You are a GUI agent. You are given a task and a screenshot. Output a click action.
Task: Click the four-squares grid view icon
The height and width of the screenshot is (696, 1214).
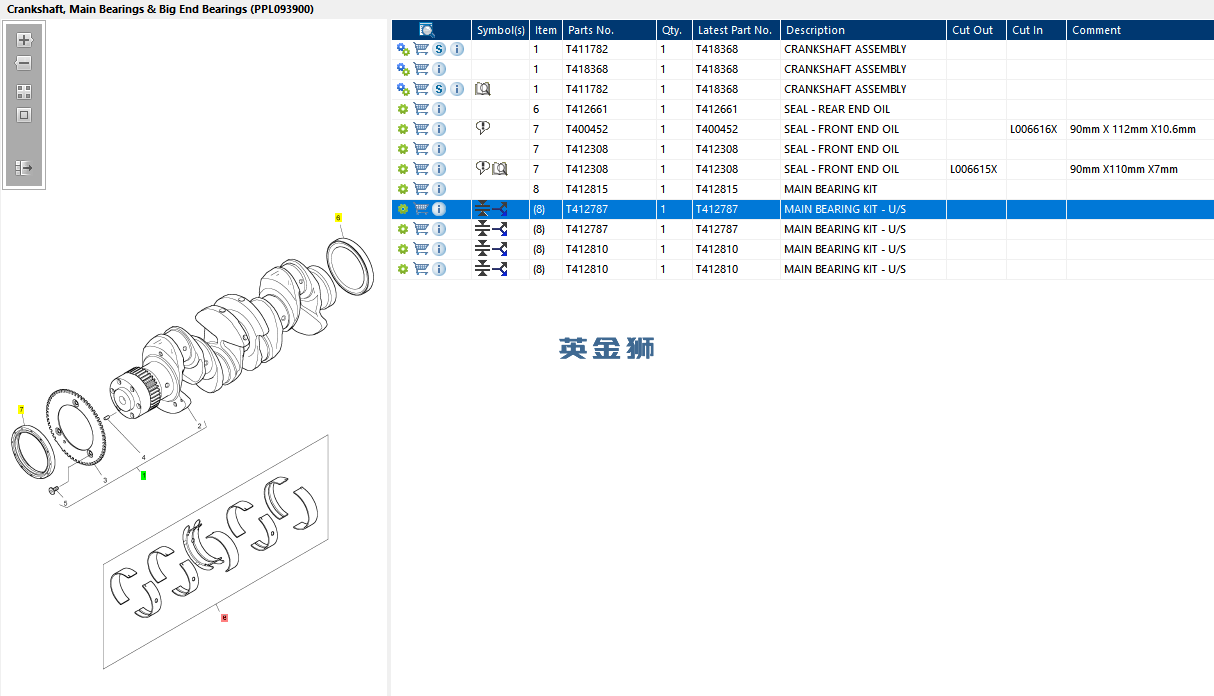[24, 91]
